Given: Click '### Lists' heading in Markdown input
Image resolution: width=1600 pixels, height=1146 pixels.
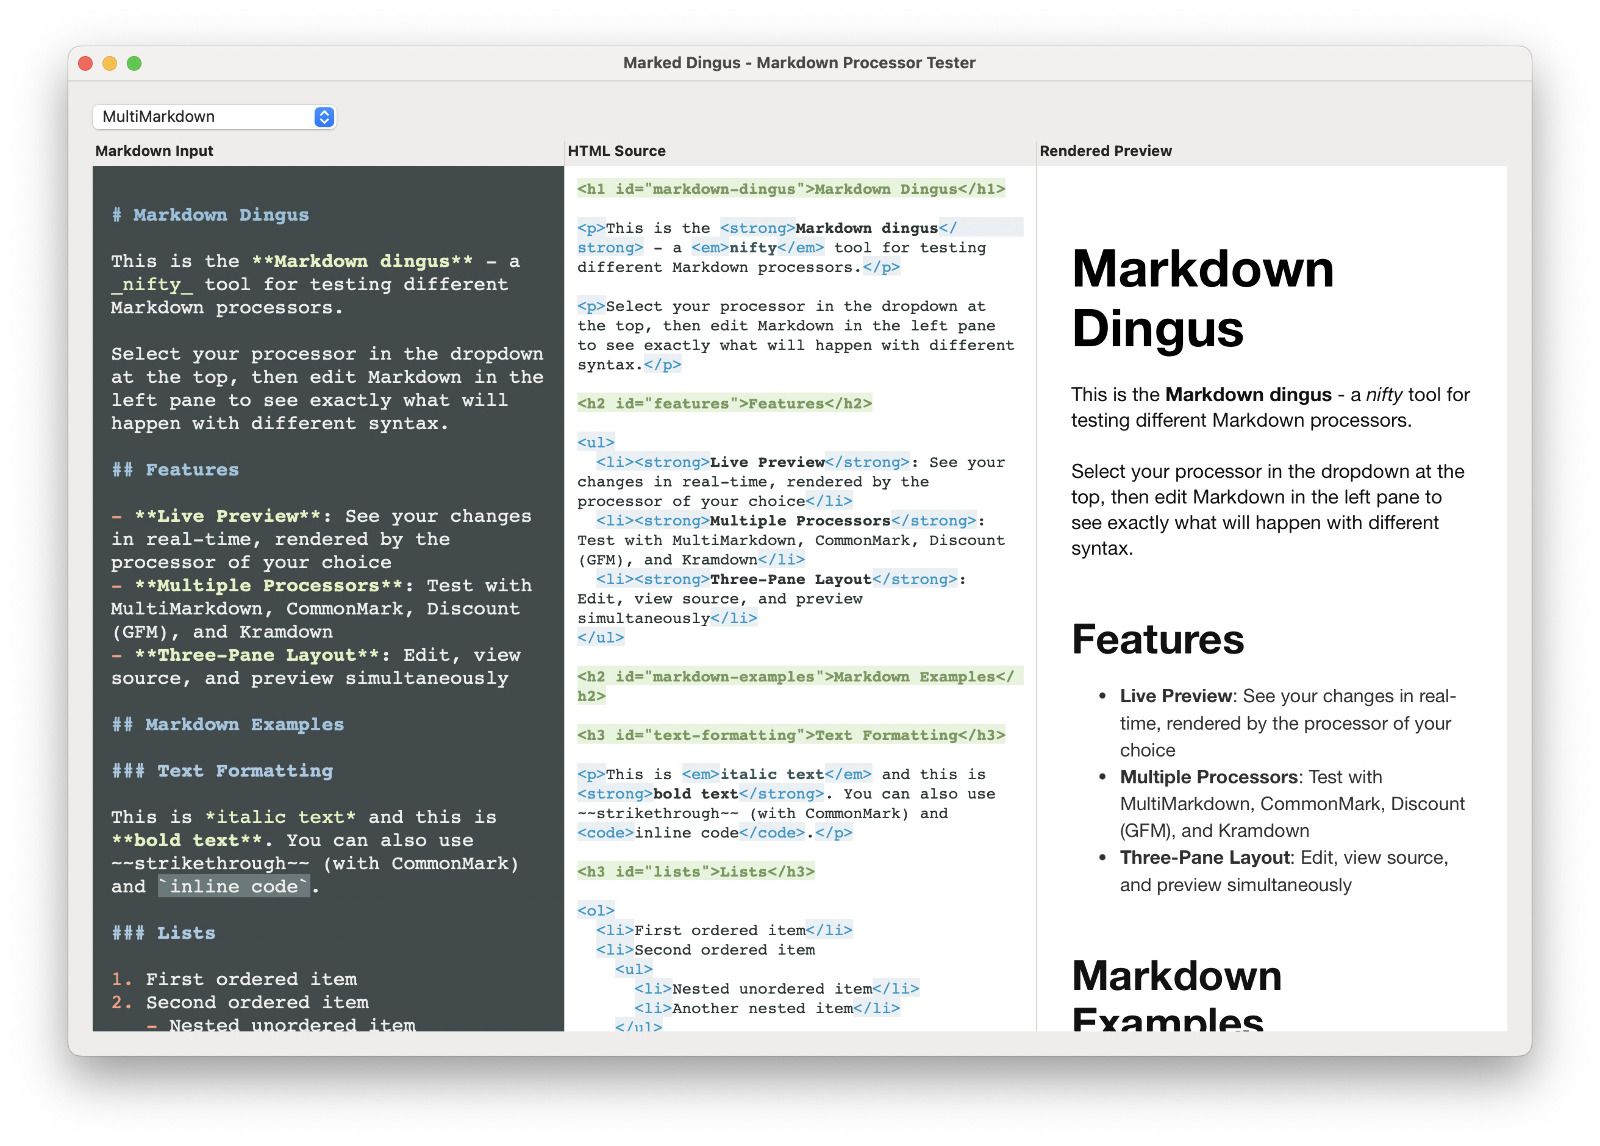Looking at the screenshot, I should (164, 933).
